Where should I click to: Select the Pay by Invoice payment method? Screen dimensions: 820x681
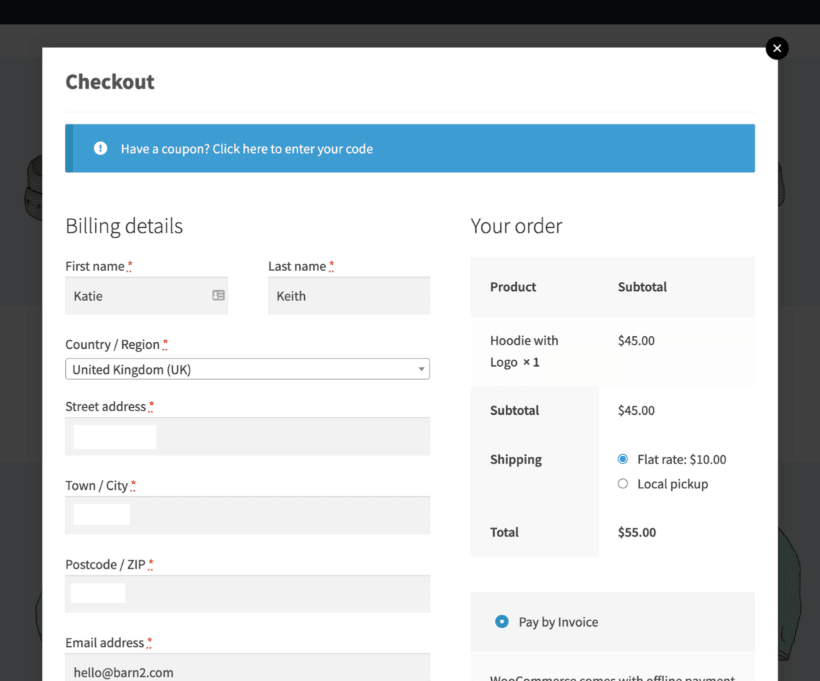point(502,622)
